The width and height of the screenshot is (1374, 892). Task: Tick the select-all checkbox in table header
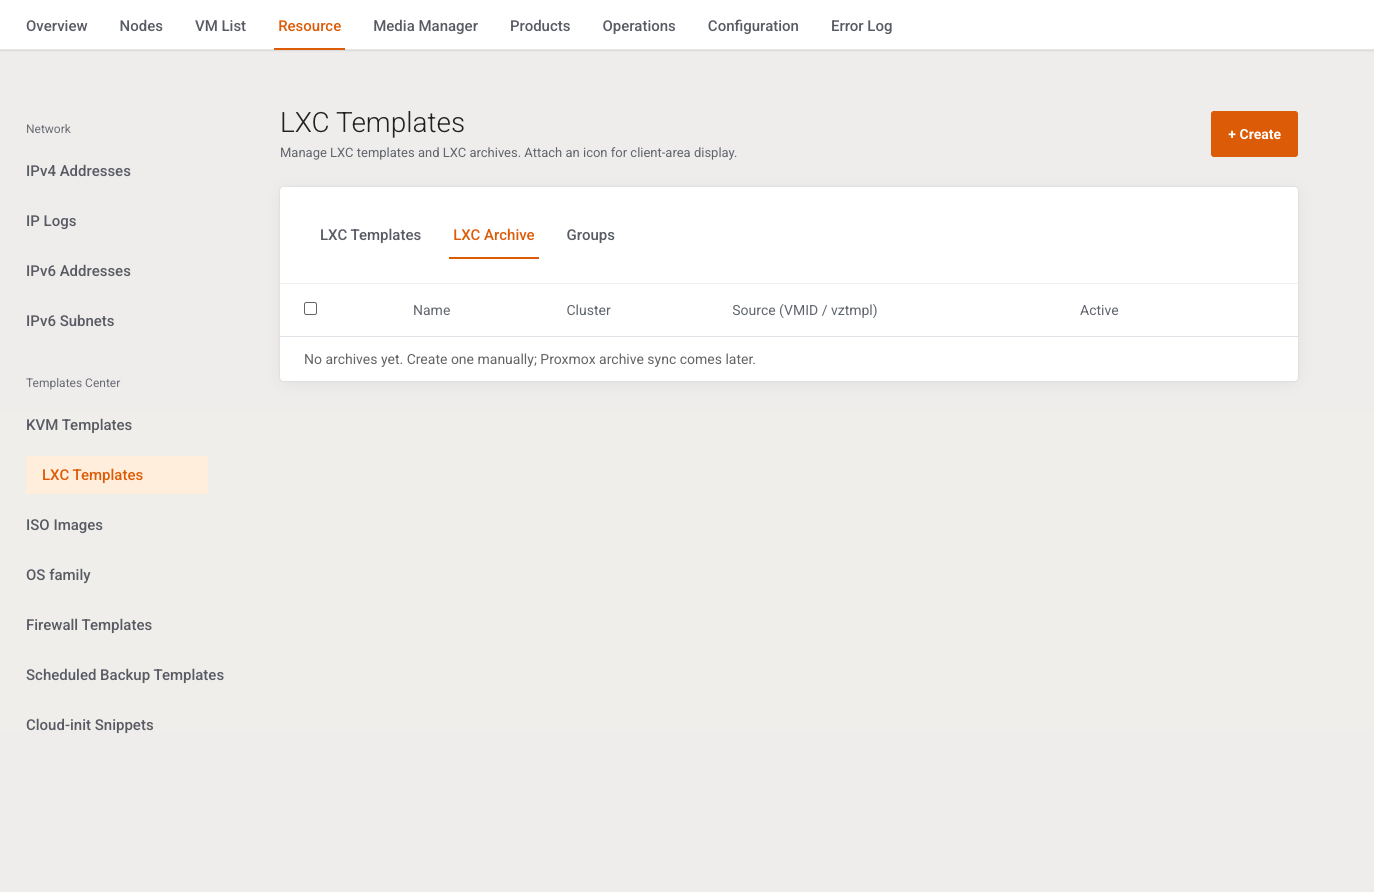click(310, 309)
